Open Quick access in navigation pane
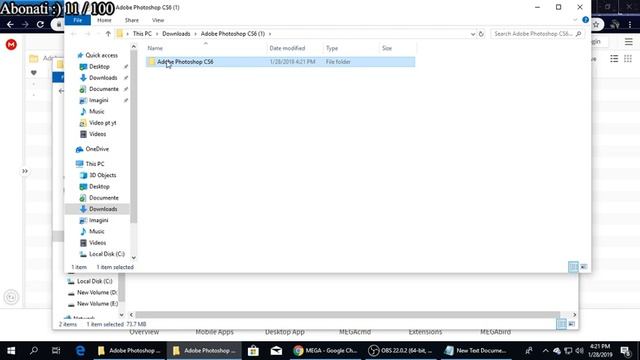Screen dimensions: 640x360 101,55
